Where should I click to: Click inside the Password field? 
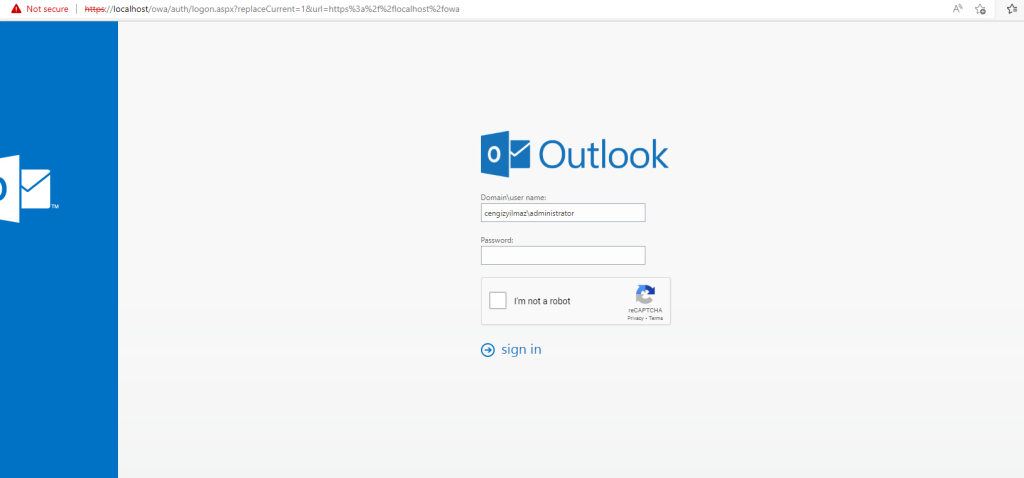(x=563, y=255)
